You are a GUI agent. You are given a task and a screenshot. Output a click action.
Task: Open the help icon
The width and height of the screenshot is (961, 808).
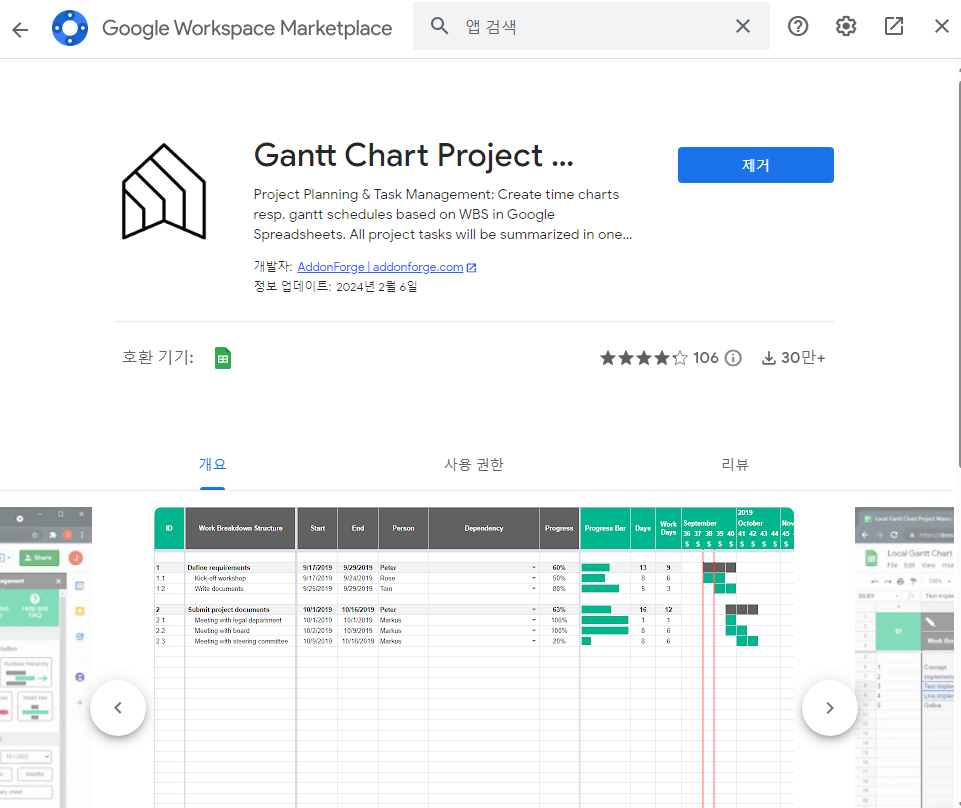pos(797,26)
